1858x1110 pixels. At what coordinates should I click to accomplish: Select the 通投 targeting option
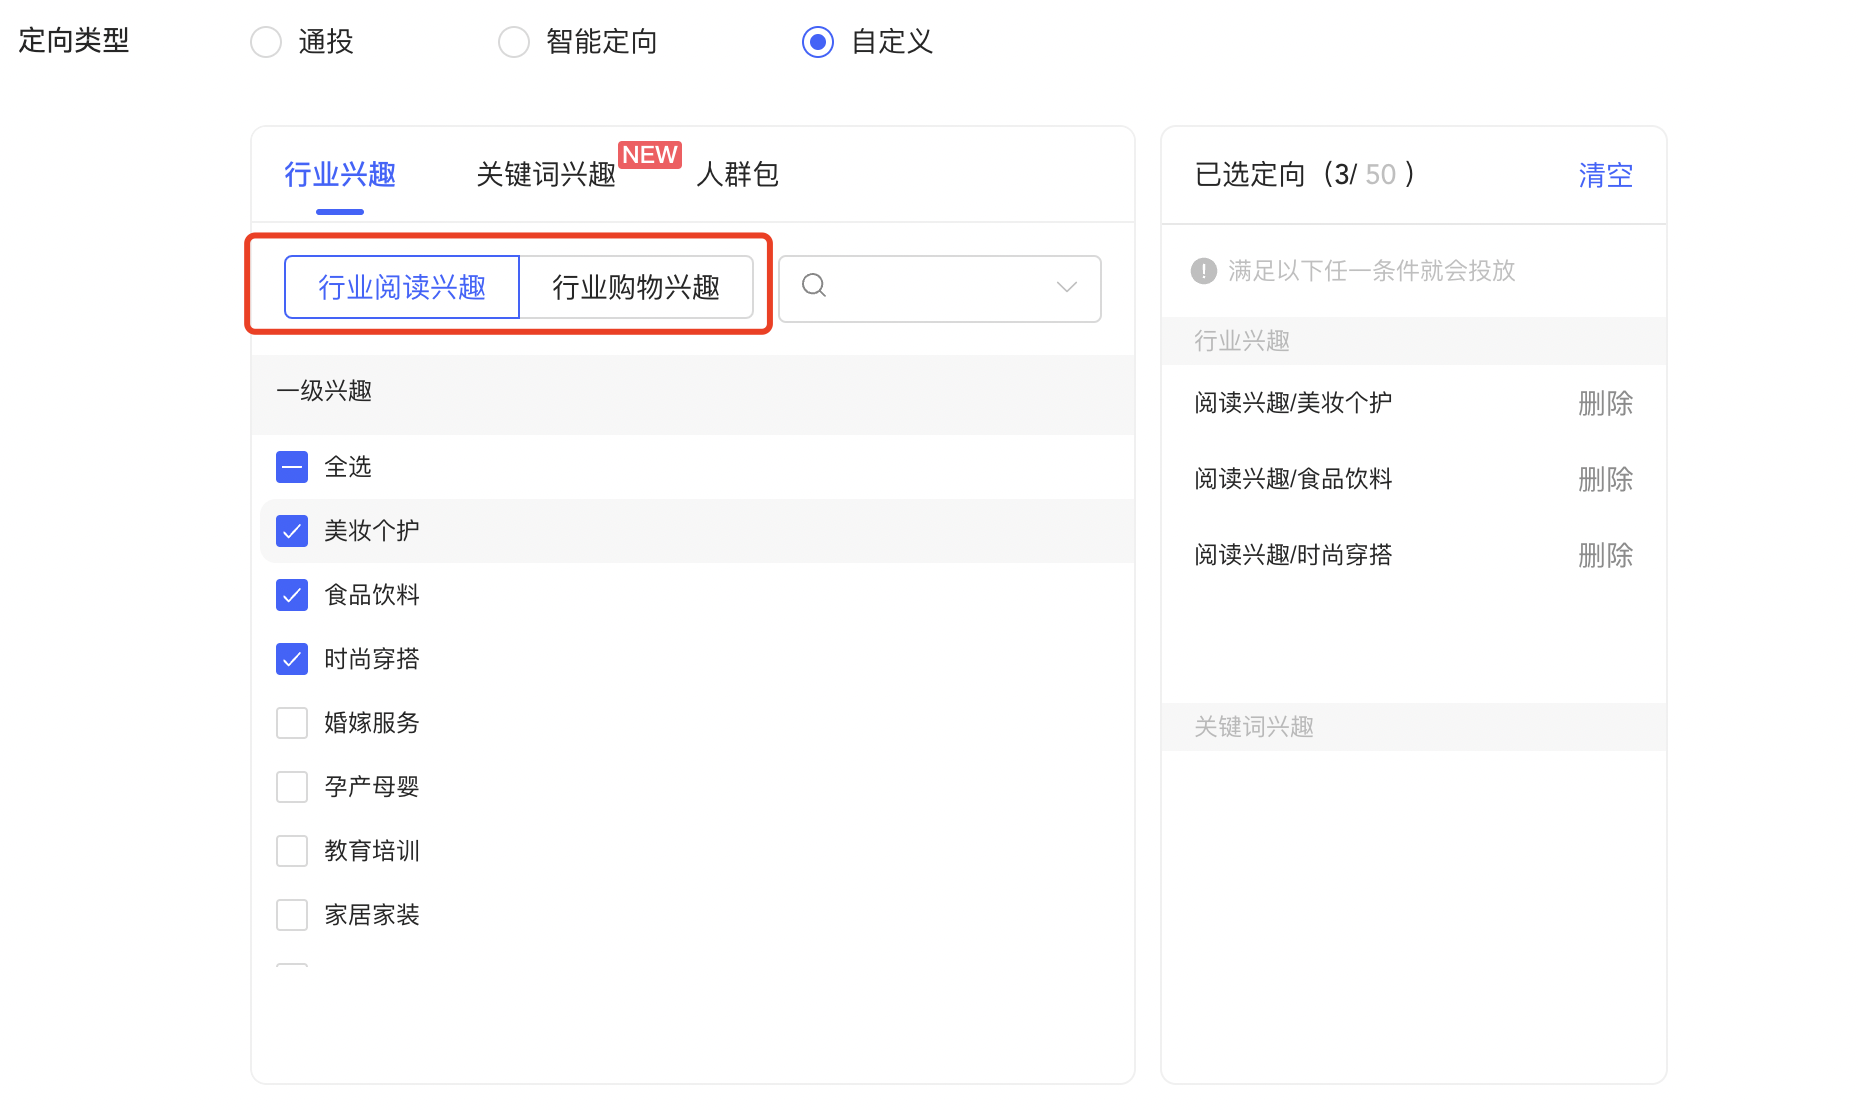[265, 41]
